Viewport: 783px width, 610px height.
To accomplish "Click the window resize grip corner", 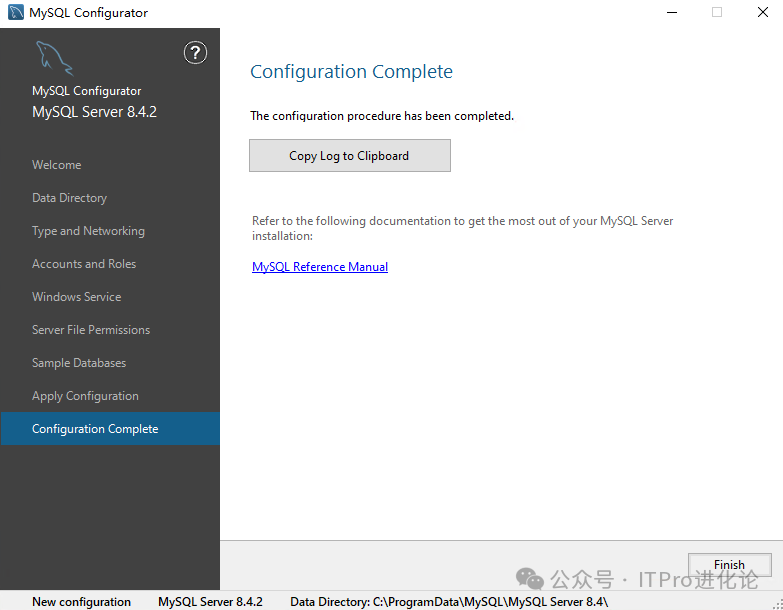I will pyautogui.click(x=778, y=605).
